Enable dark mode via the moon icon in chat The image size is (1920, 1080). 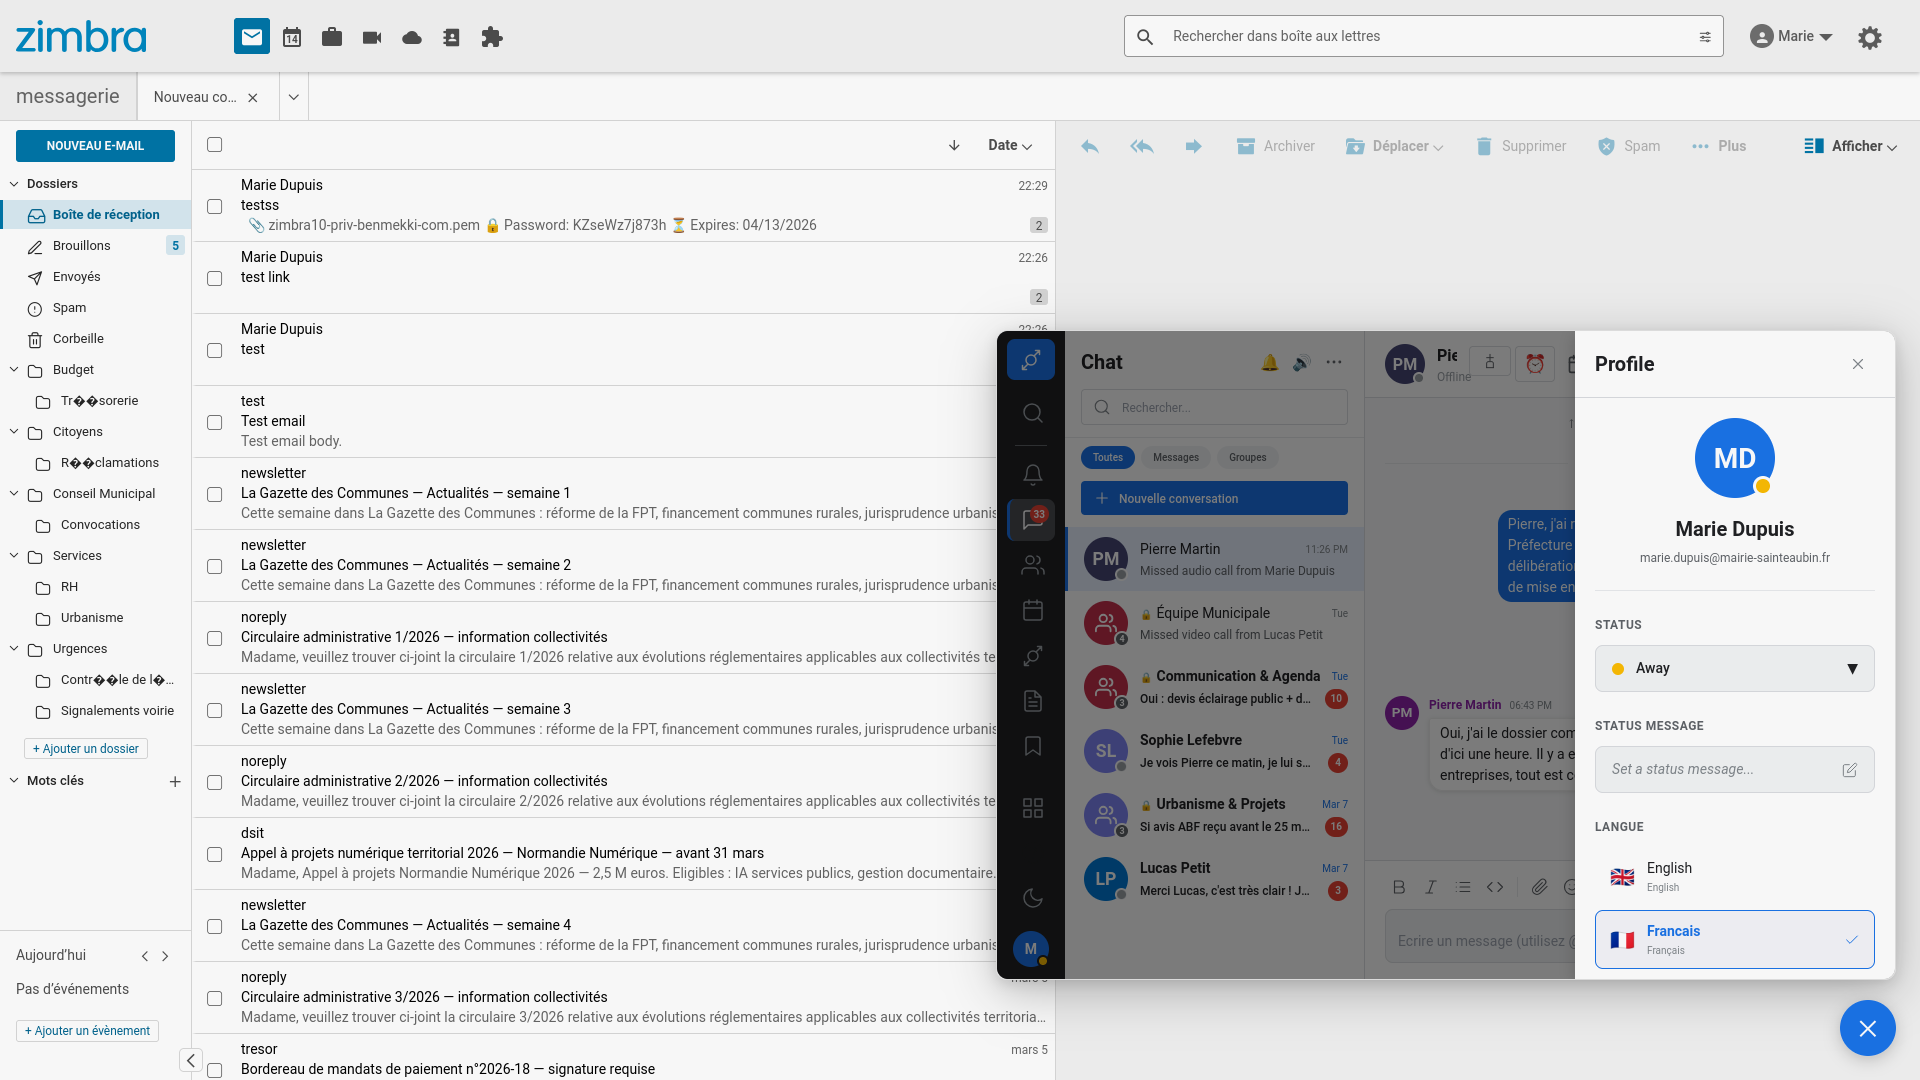1032,897
